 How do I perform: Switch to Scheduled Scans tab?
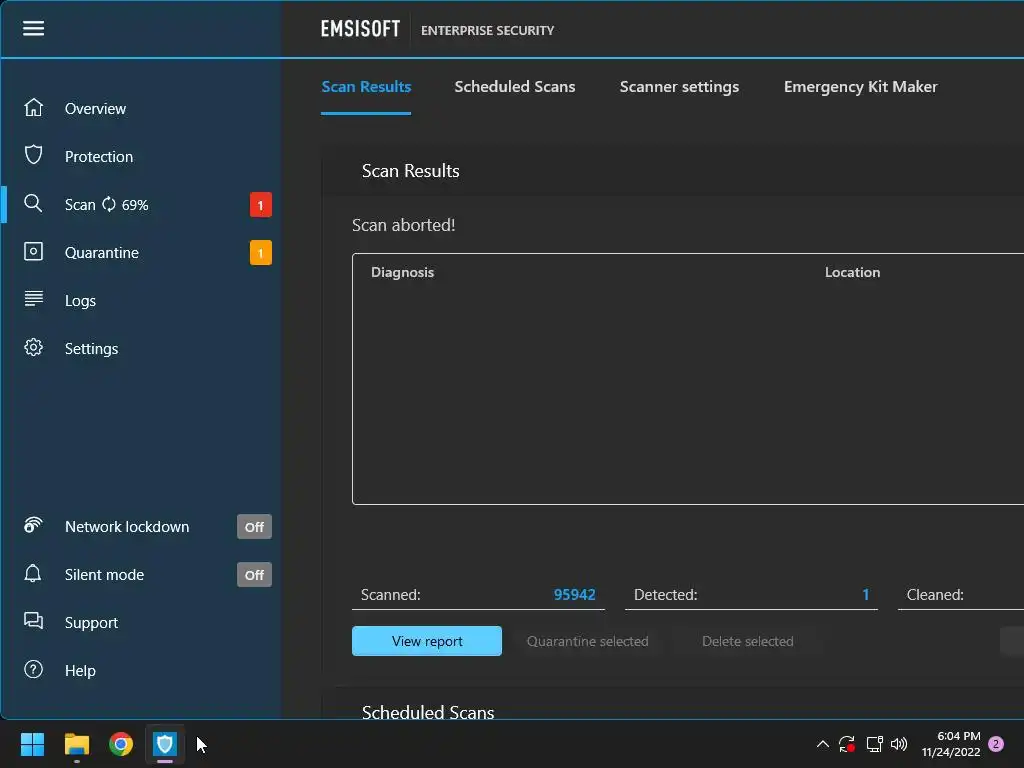[x=515, y=87]
